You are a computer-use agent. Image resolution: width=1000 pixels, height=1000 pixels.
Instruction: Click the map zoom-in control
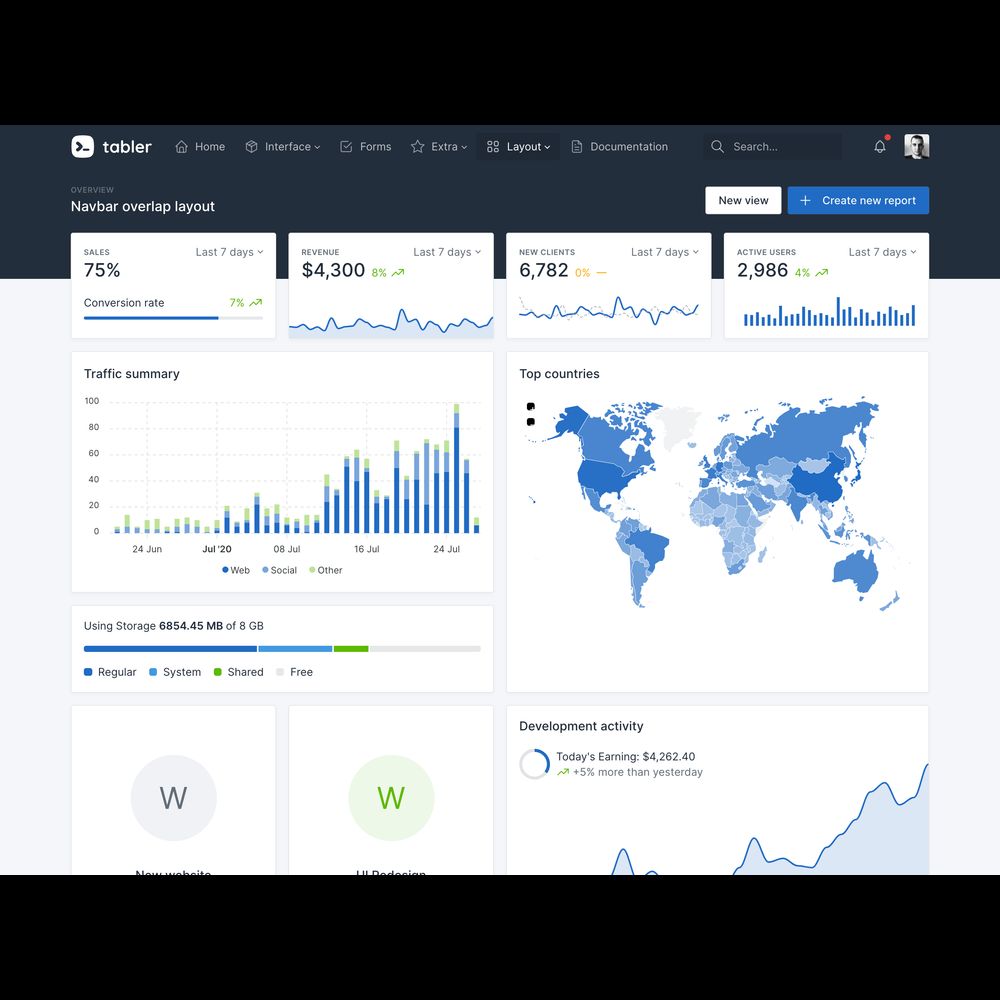pos(530,406)
